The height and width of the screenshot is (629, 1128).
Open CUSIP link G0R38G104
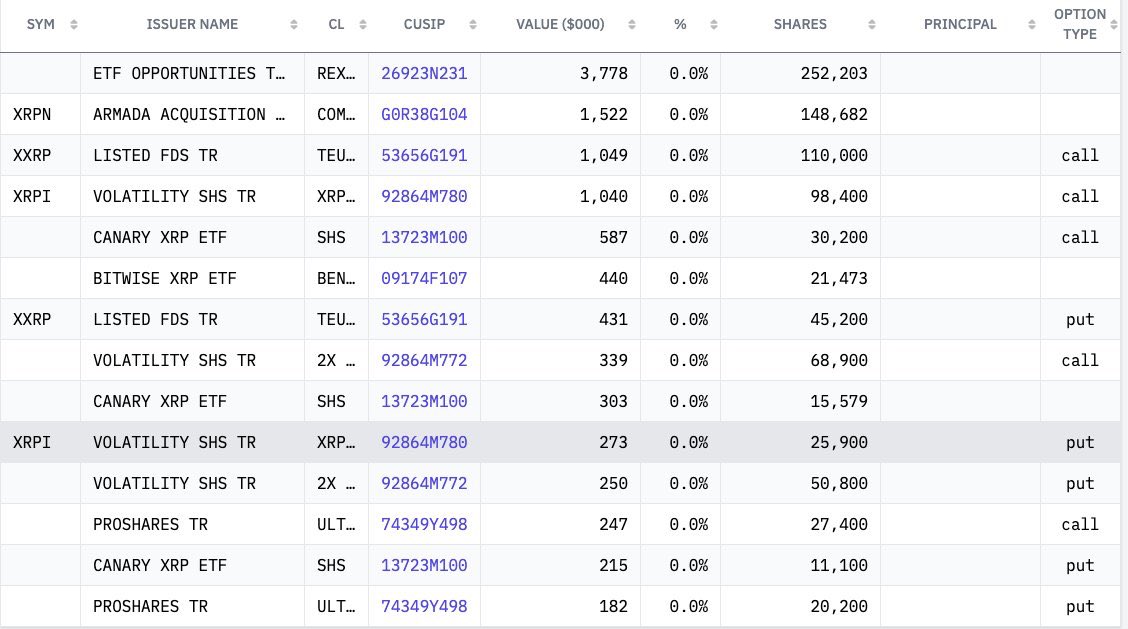(424, 114)
